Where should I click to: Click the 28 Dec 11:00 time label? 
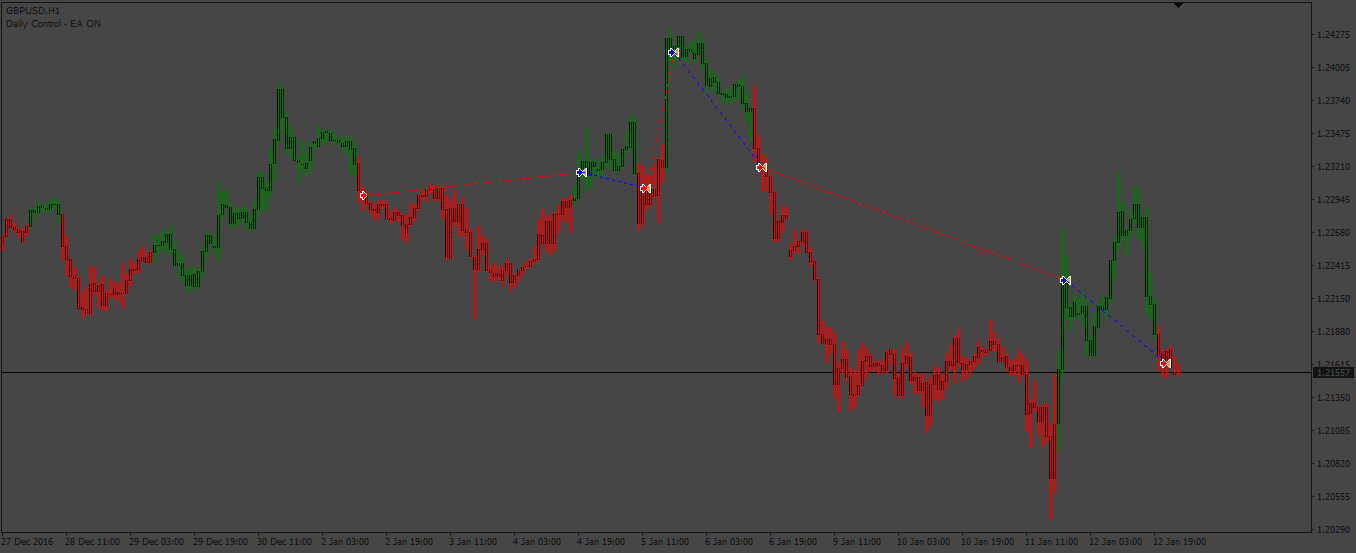(x=93, y=542)
